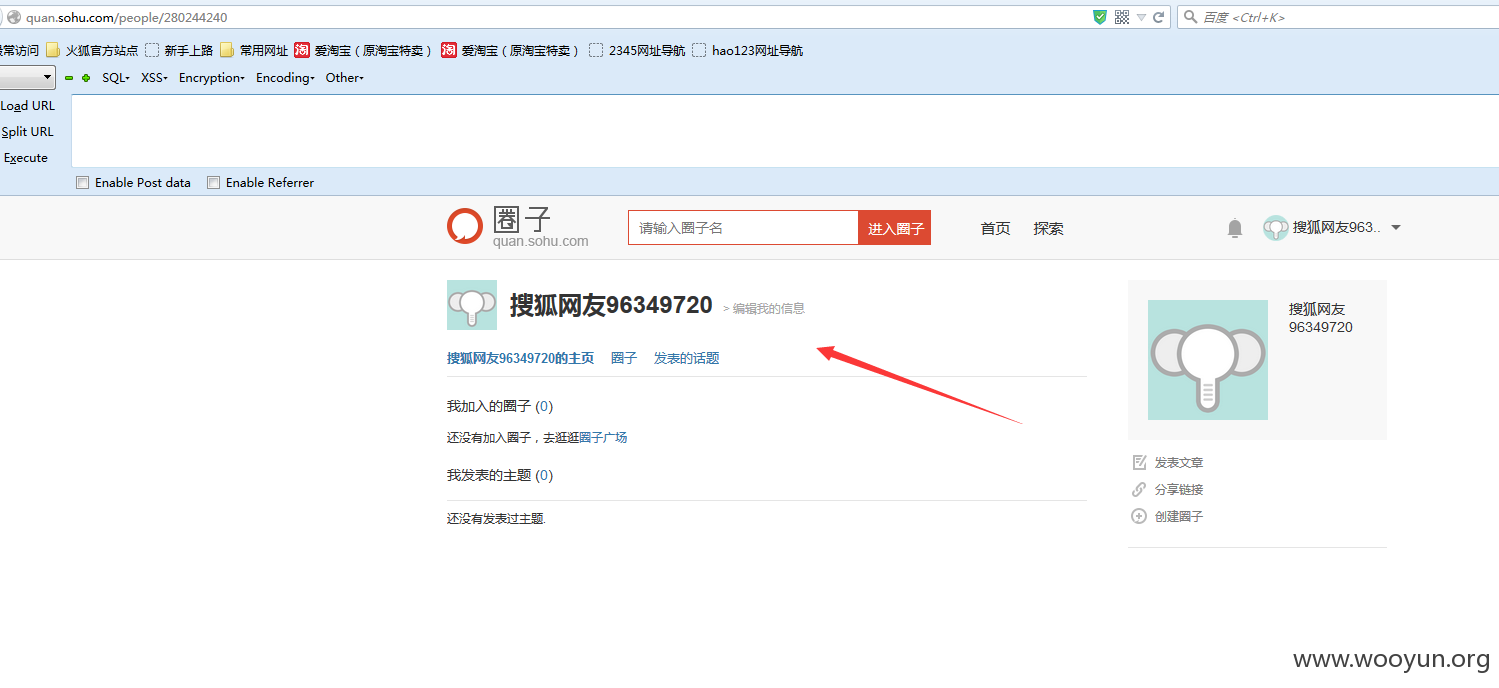Open the 火狐官方站点 bookmark folder
The height and width of the screenshot is (688, 1499).
point(91,50)
